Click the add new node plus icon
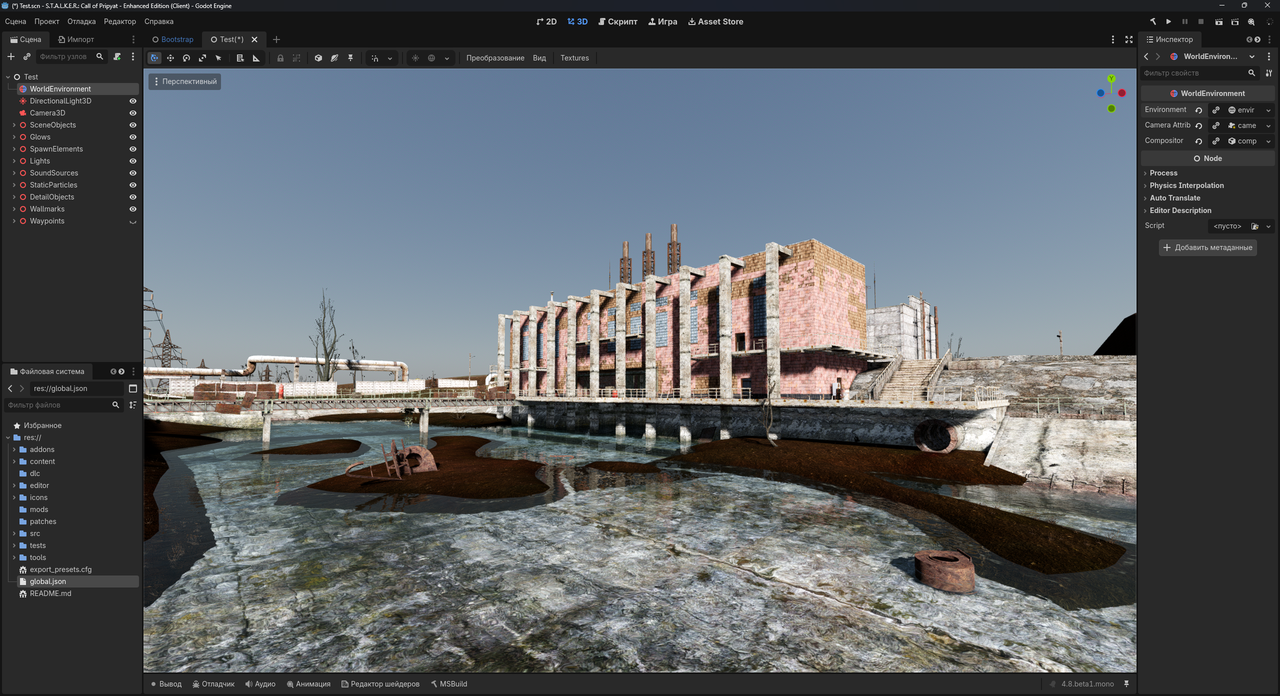The width and height of the screenshot is (1280, 696). pos(11,57)
